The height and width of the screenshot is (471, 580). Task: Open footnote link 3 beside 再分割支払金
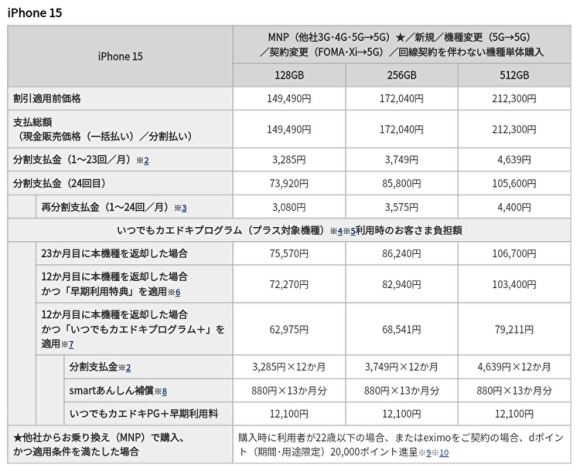(184, 208)
